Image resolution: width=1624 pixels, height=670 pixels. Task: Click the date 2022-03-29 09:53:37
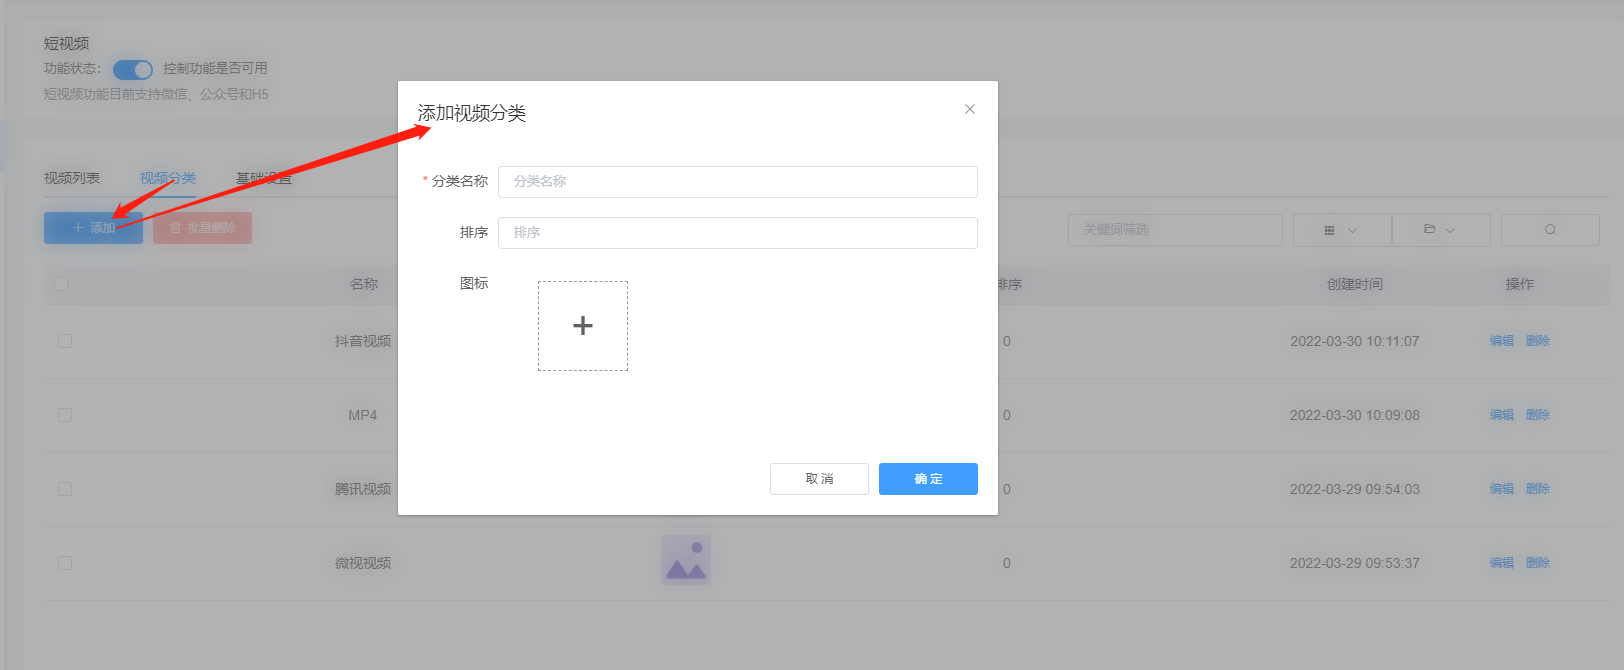1355,563
